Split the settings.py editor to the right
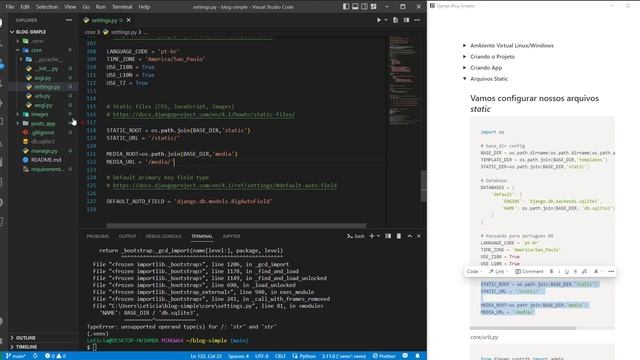The width and height of the screenshot is (640, 360). click(406, 20)
